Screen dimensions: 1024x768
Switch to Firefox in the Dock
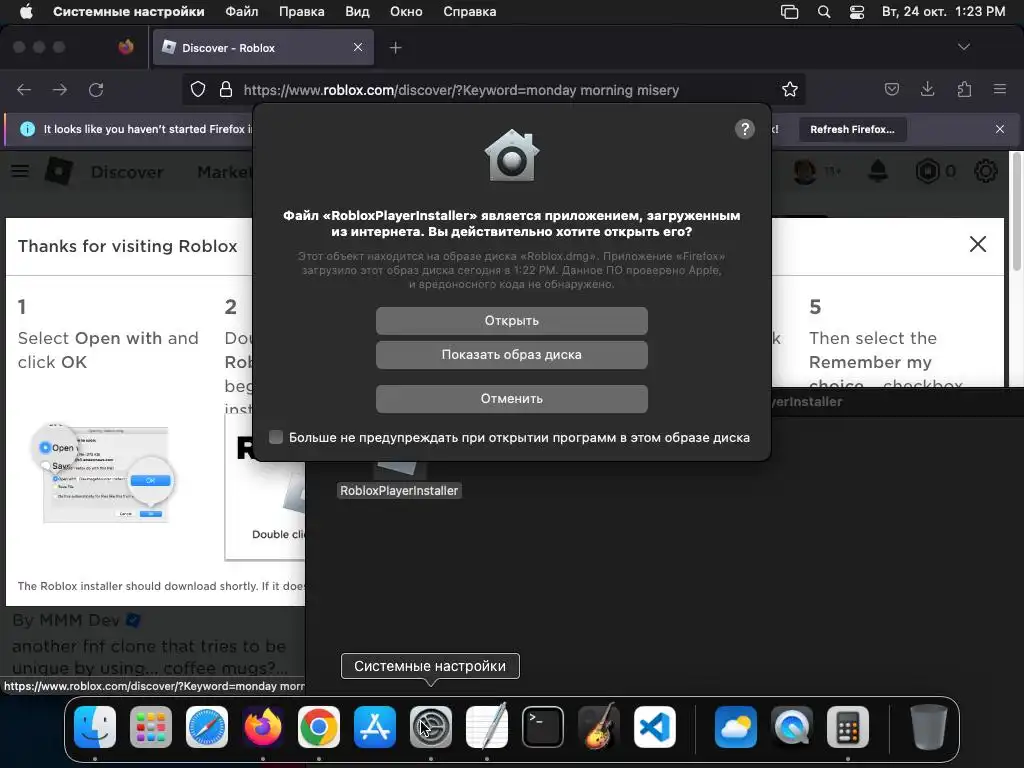point(263,727)
